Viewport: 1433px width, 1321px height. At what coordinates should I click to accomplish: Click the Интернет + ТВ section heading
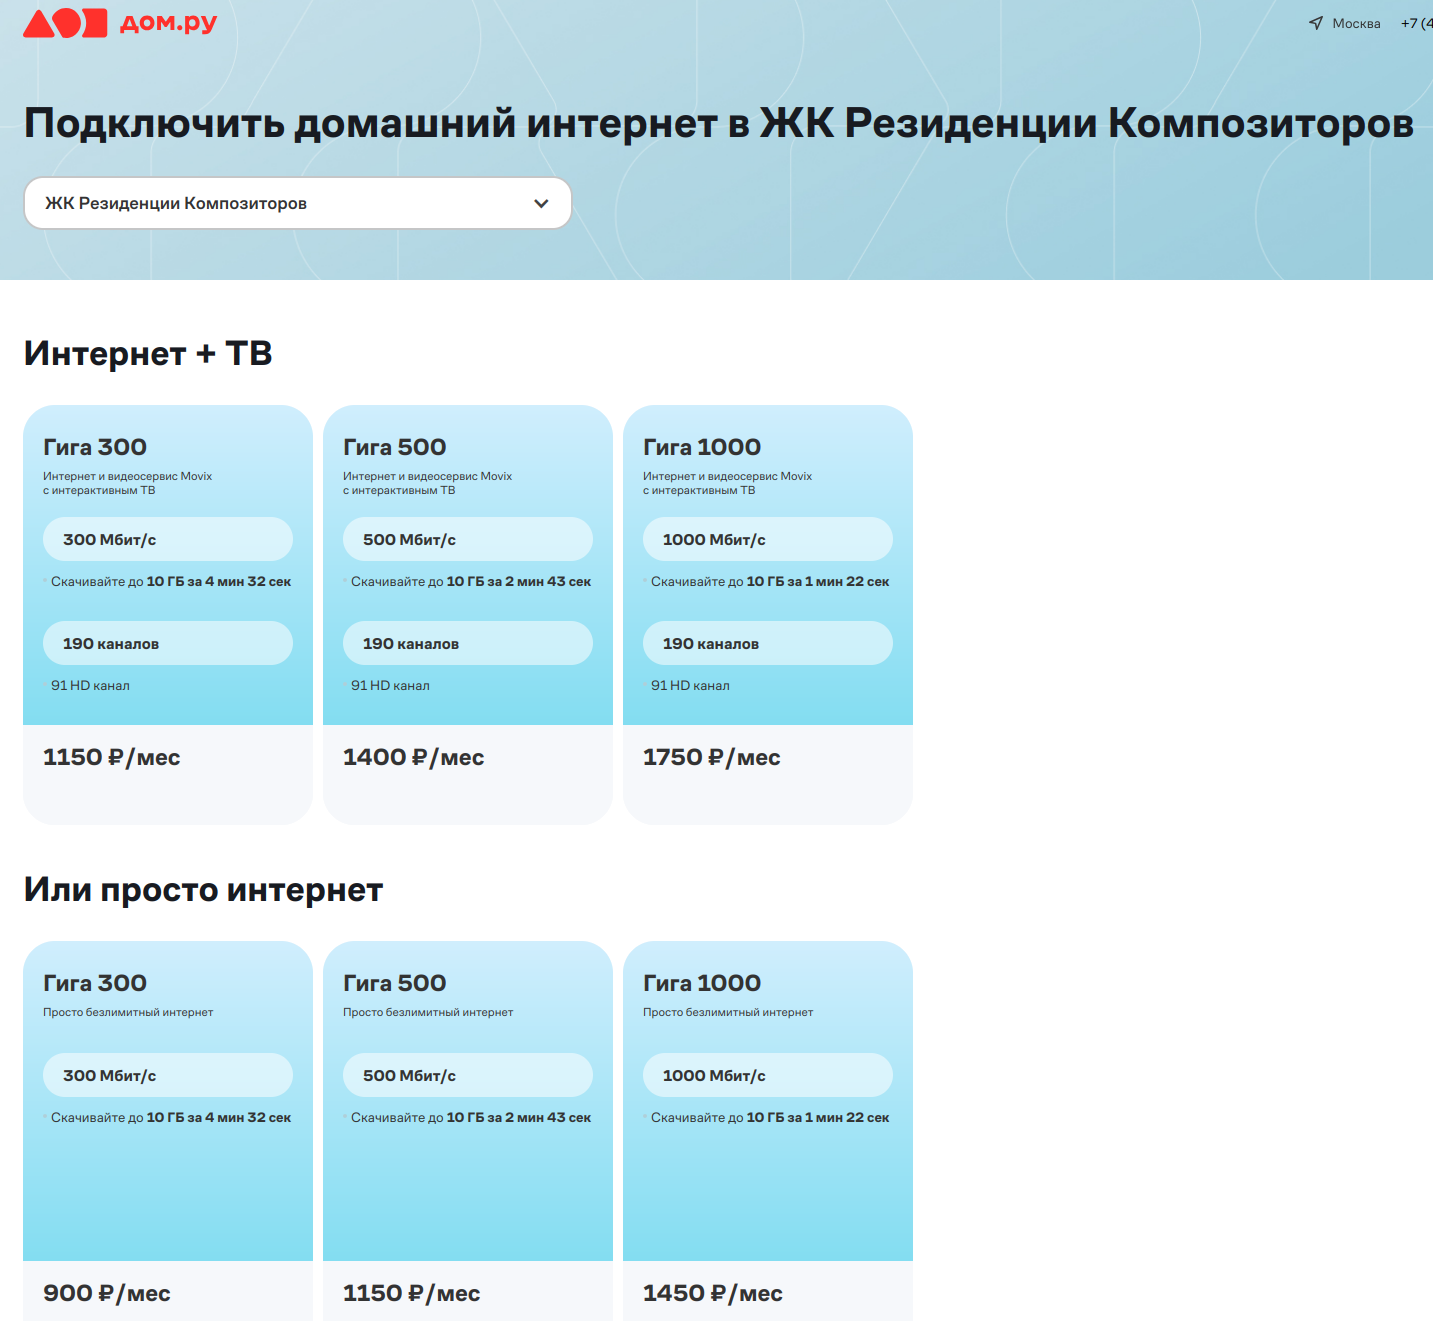coord(148,353)
